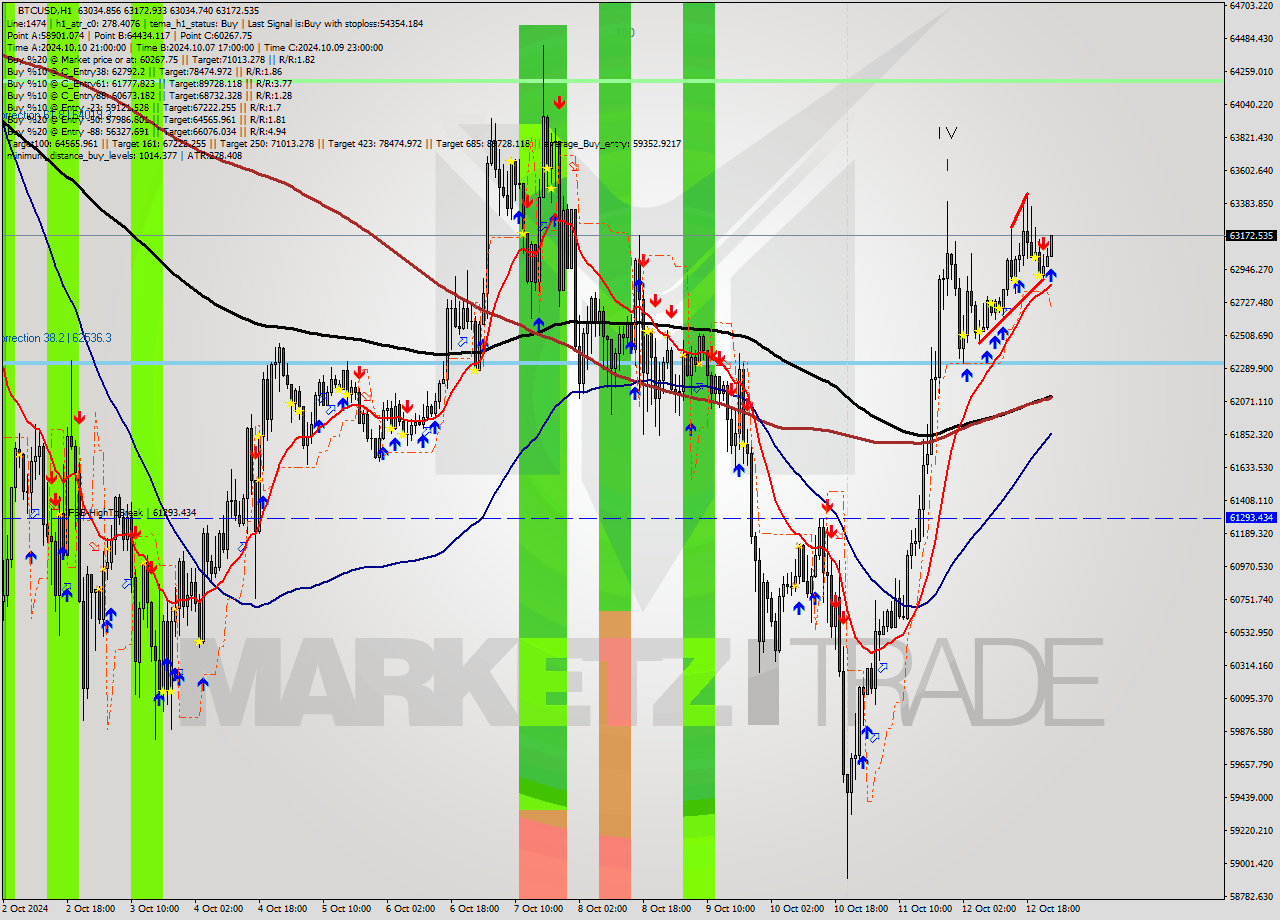
Task: Click the 'FSB-HighToBreak | 61293.434' label
Action: [x=130, y=512]
